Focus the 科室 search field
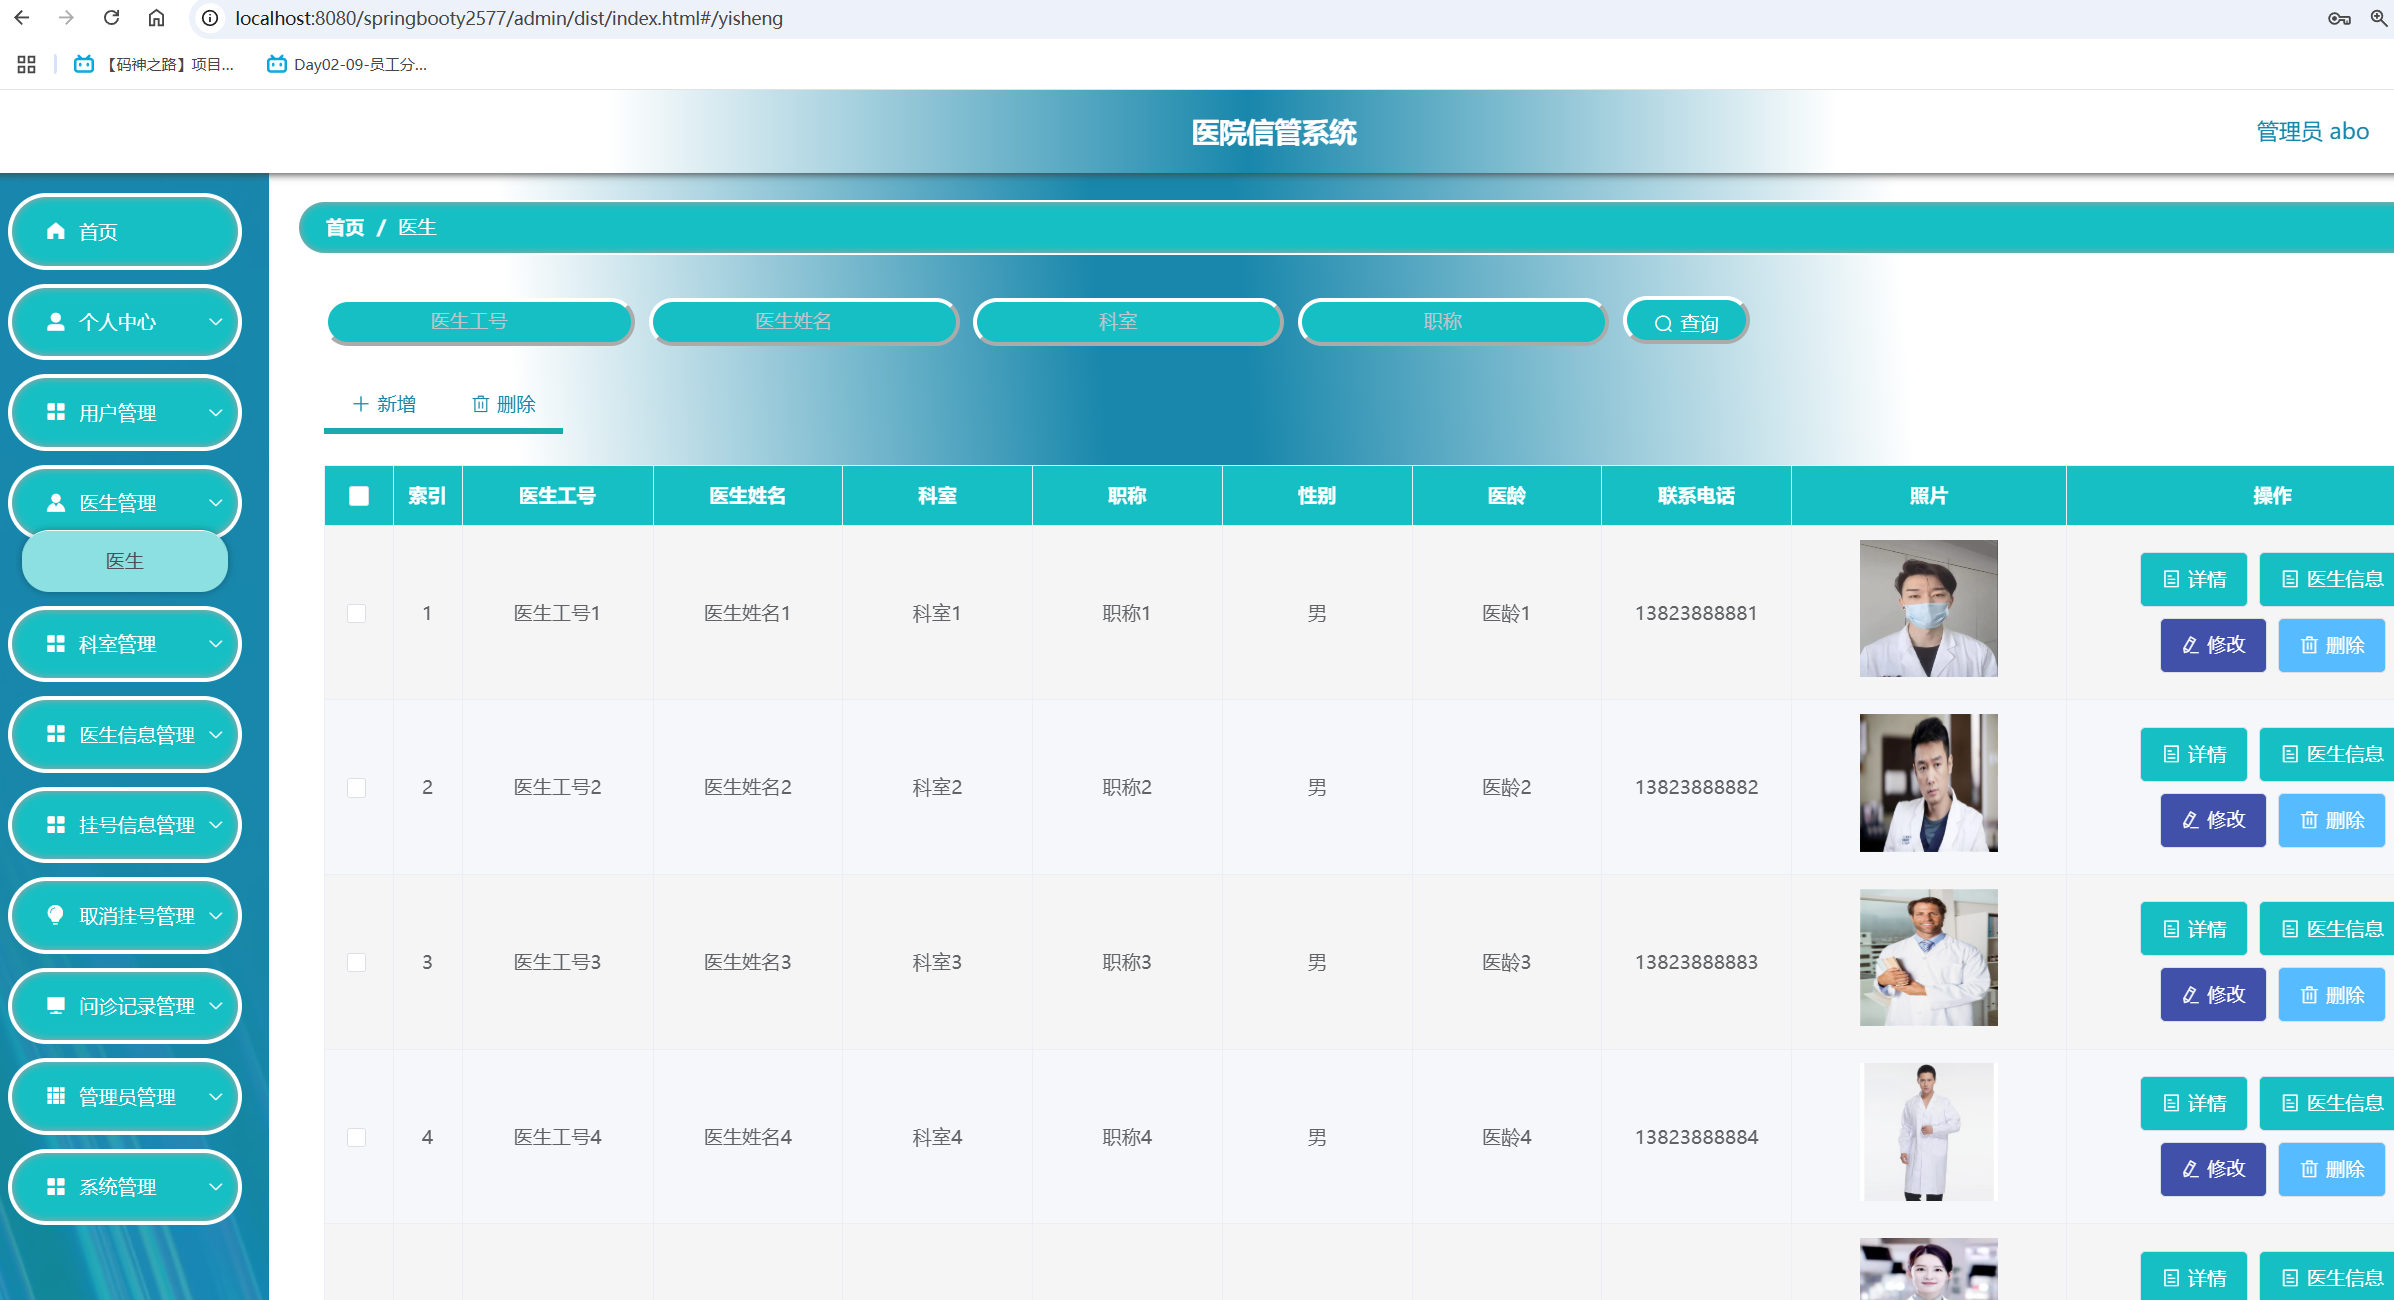Image resolution: width=2394 pixels, height=1300 pixels. pyautogui.click(x=1128, y=321)
